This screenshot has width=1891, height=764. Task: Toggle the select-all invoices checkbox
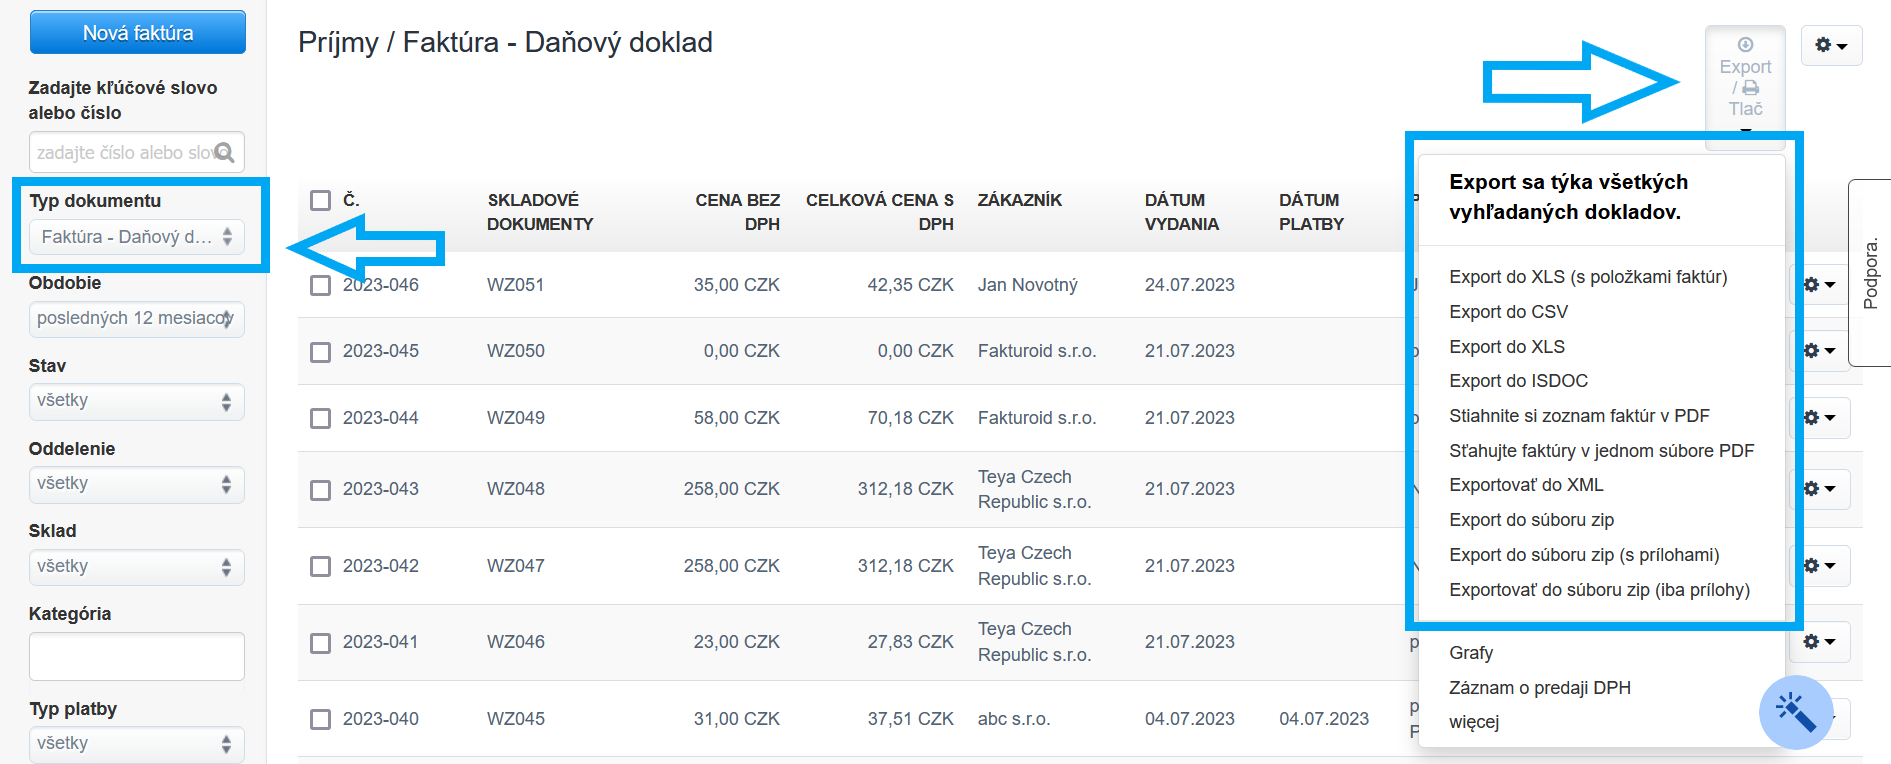click(320, 201)
